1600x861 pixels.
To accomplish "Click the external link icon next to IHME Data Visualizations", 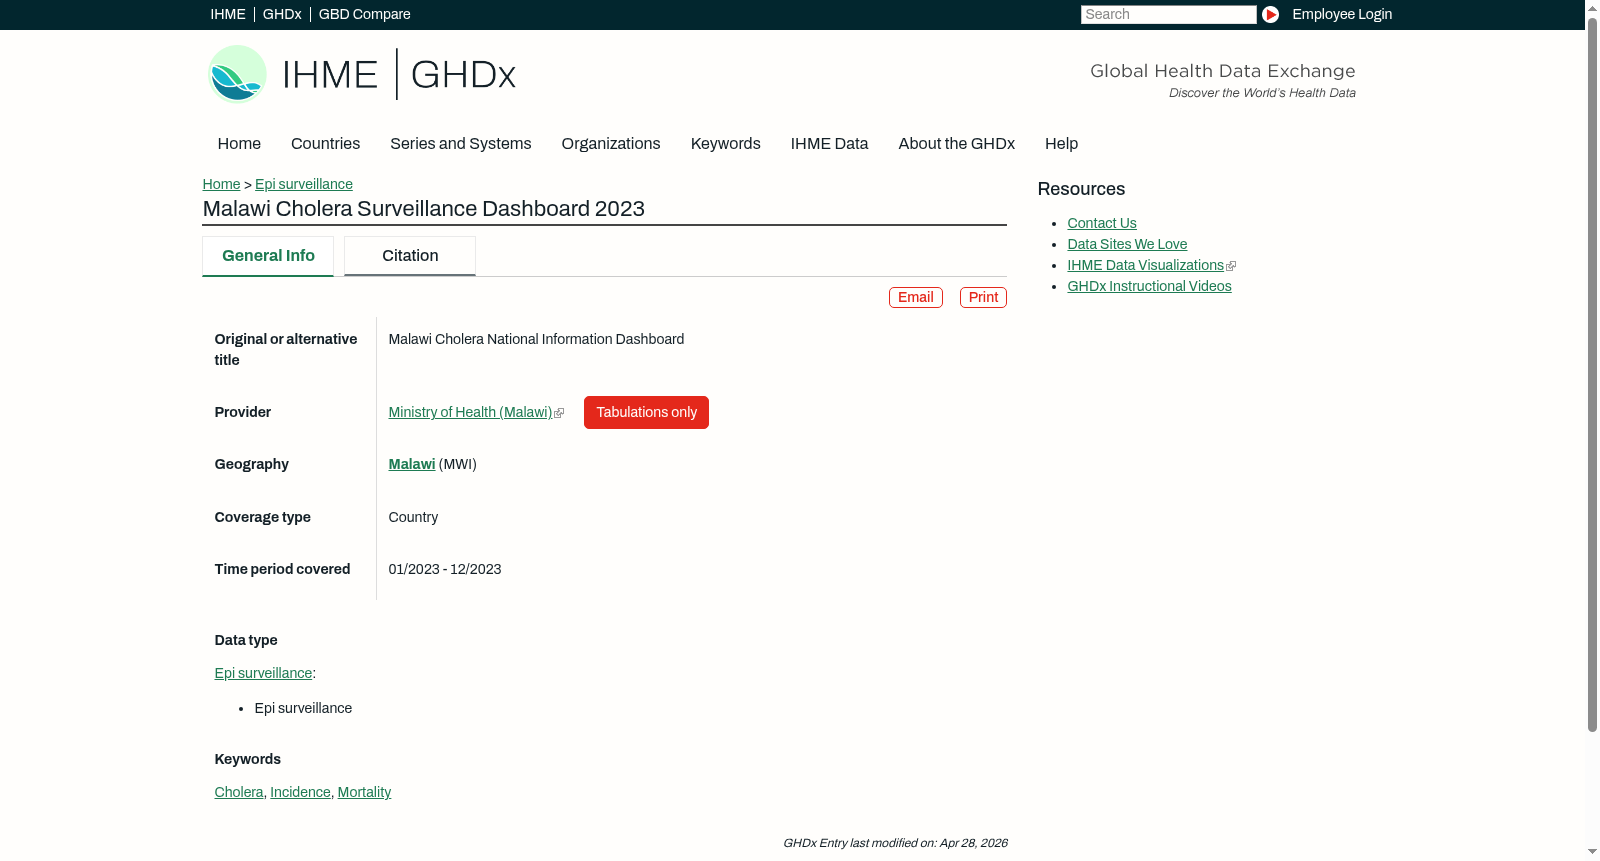I will tap(1231, 266).
